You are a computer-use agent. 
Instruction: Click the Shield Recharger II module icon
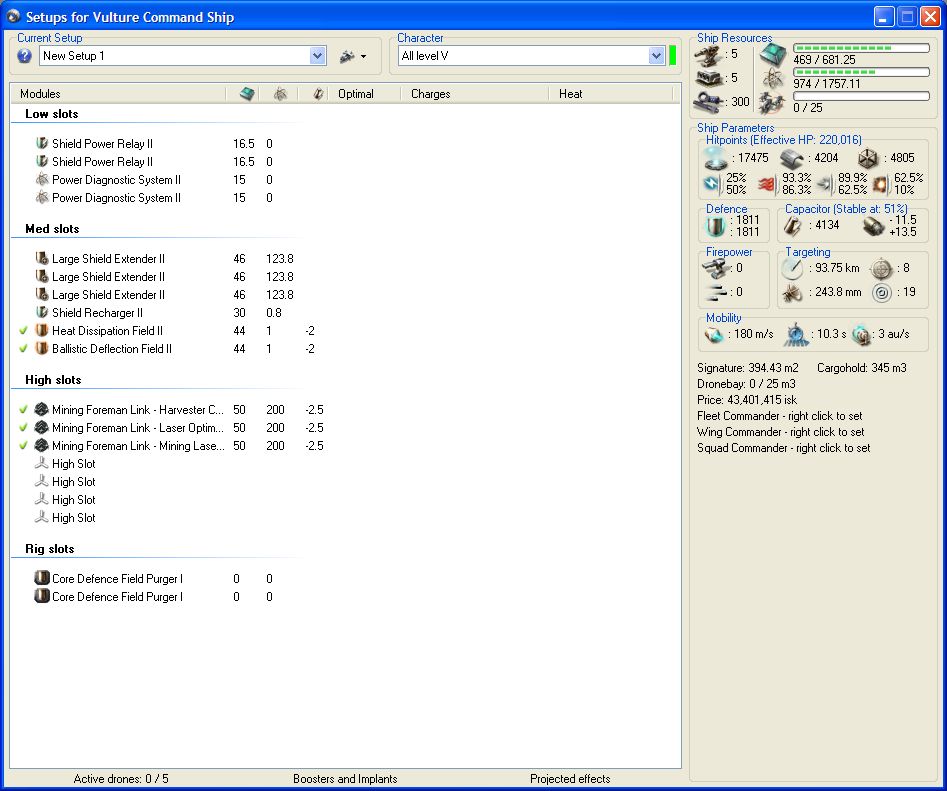click(x=42, y=313)
